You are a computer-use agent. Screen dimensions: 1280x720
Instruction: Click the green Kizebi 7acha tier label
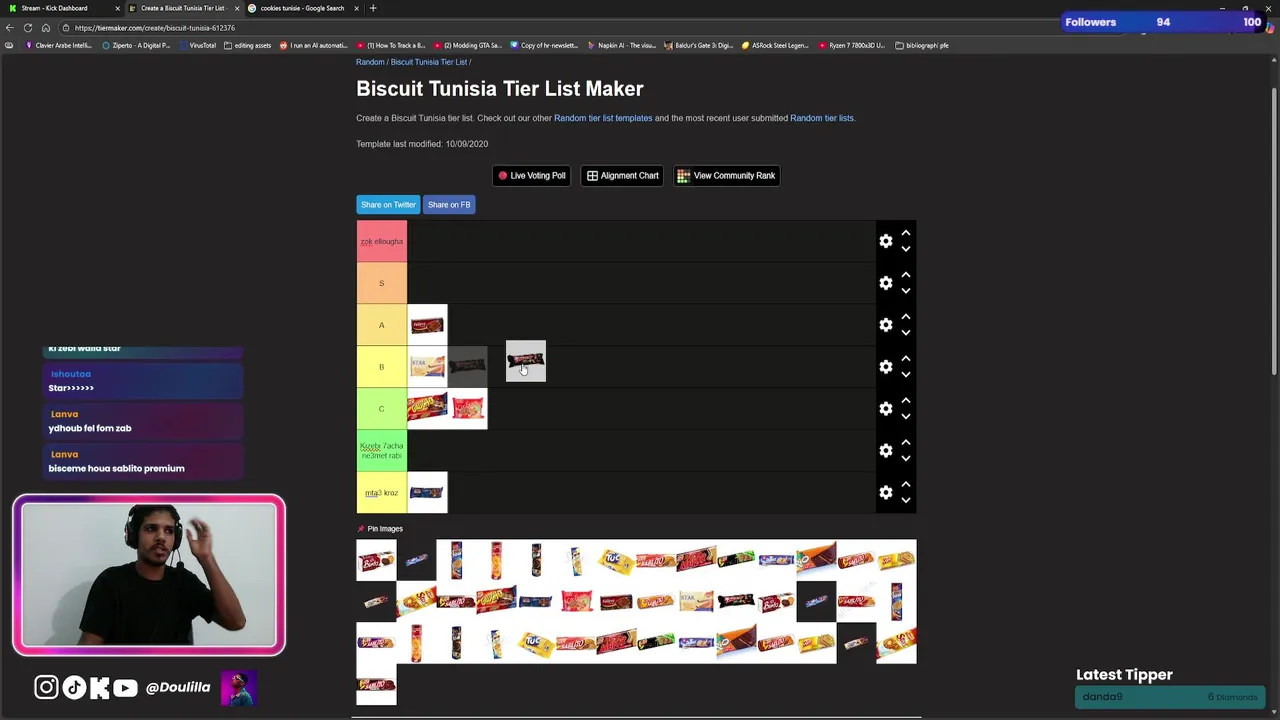(x=382, y=451)
